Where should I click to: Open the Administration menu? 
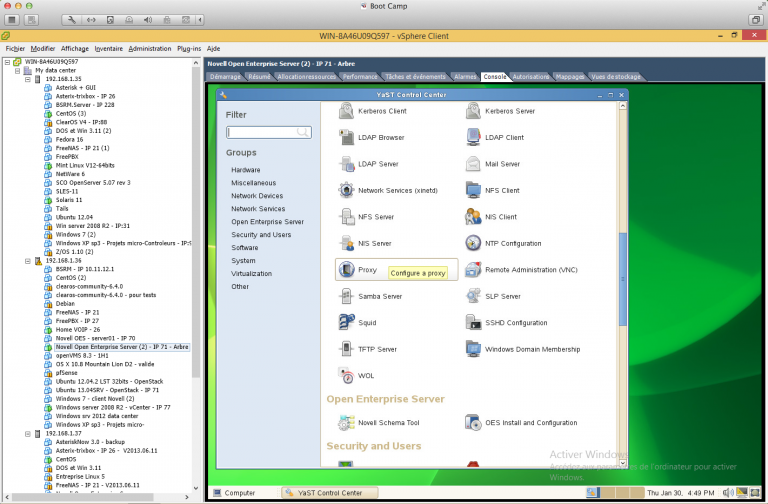point(150,48)
